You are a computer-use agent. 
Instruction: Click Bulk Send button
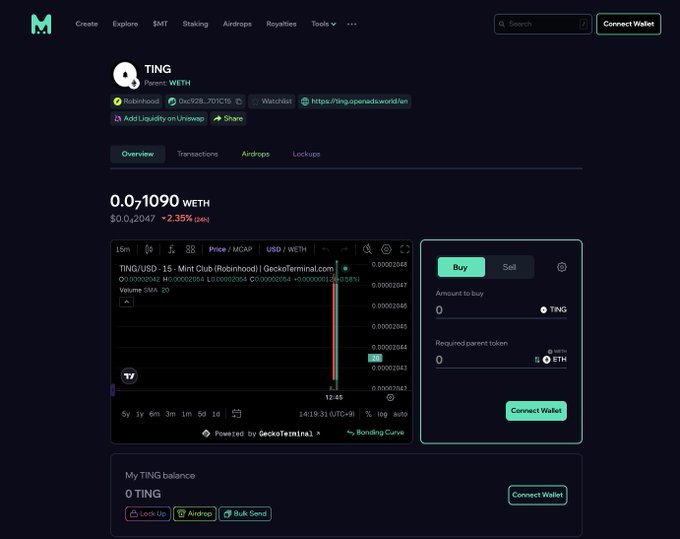point(245,513)
